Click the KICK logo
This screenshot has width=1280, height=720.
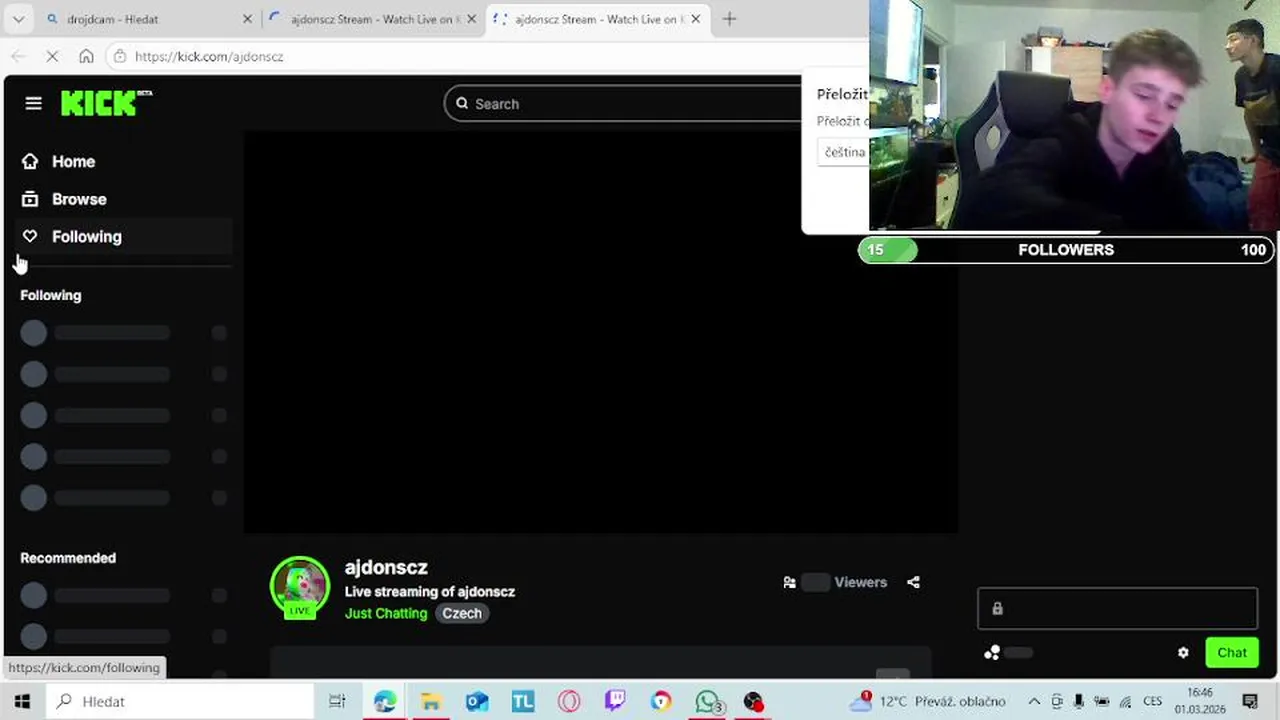tap(106, 103)
